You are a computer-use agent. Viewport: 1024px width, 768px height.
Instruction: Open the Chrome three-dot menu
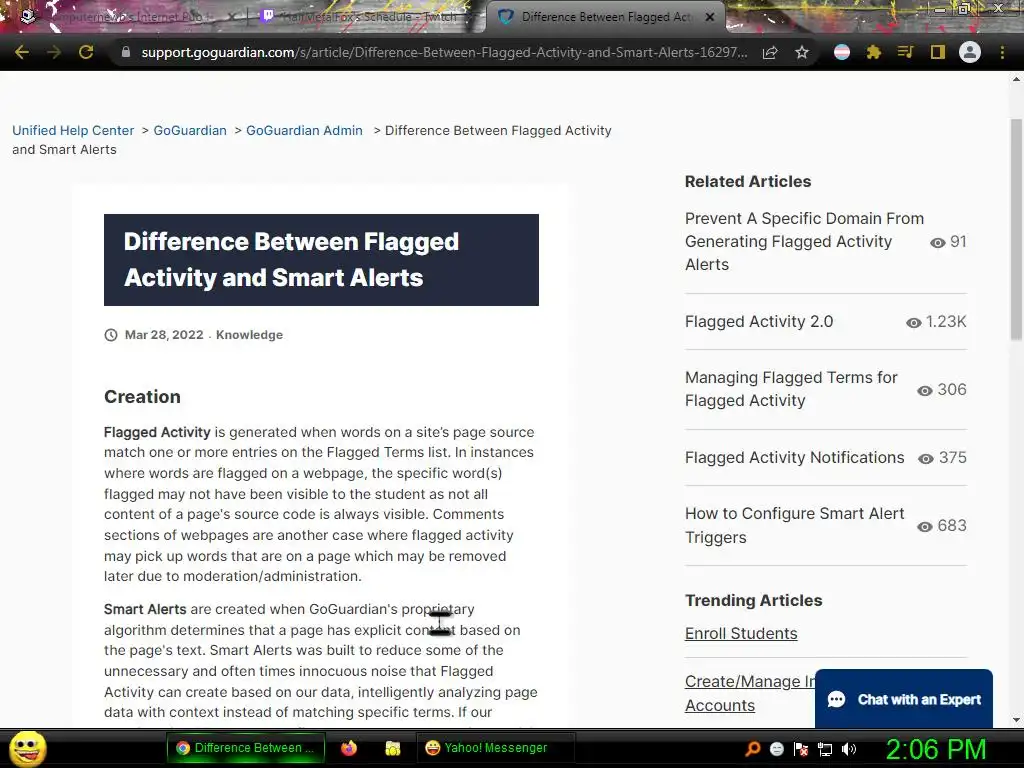[1002, 52]
